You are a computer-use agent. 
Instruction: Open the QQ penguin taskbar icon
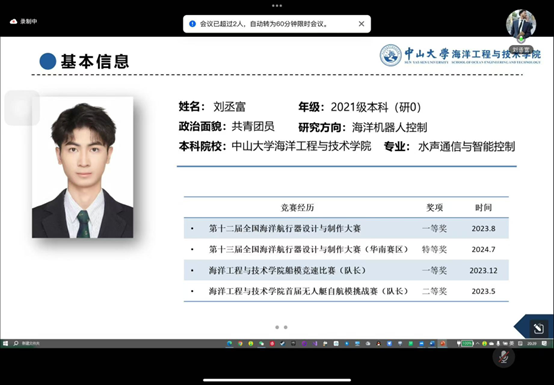[x=378, y=343]
